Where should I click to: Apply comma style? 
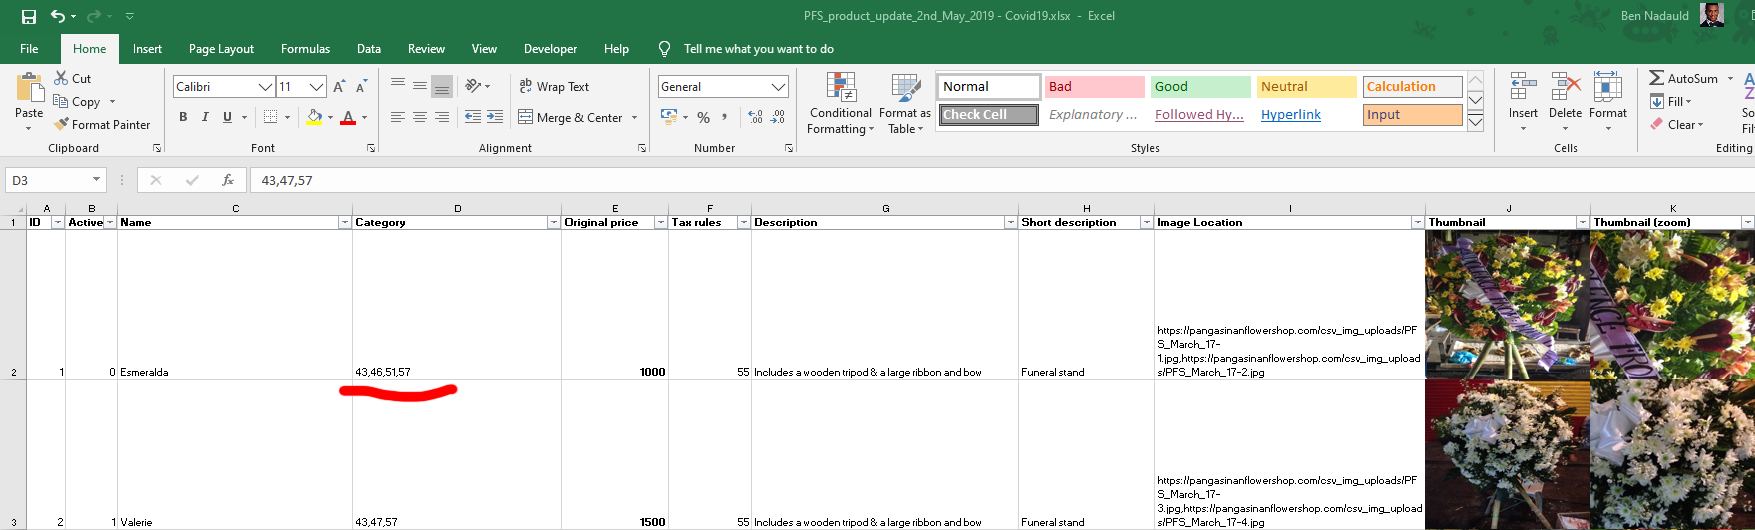pyautogui.click(x=724, y=117)
